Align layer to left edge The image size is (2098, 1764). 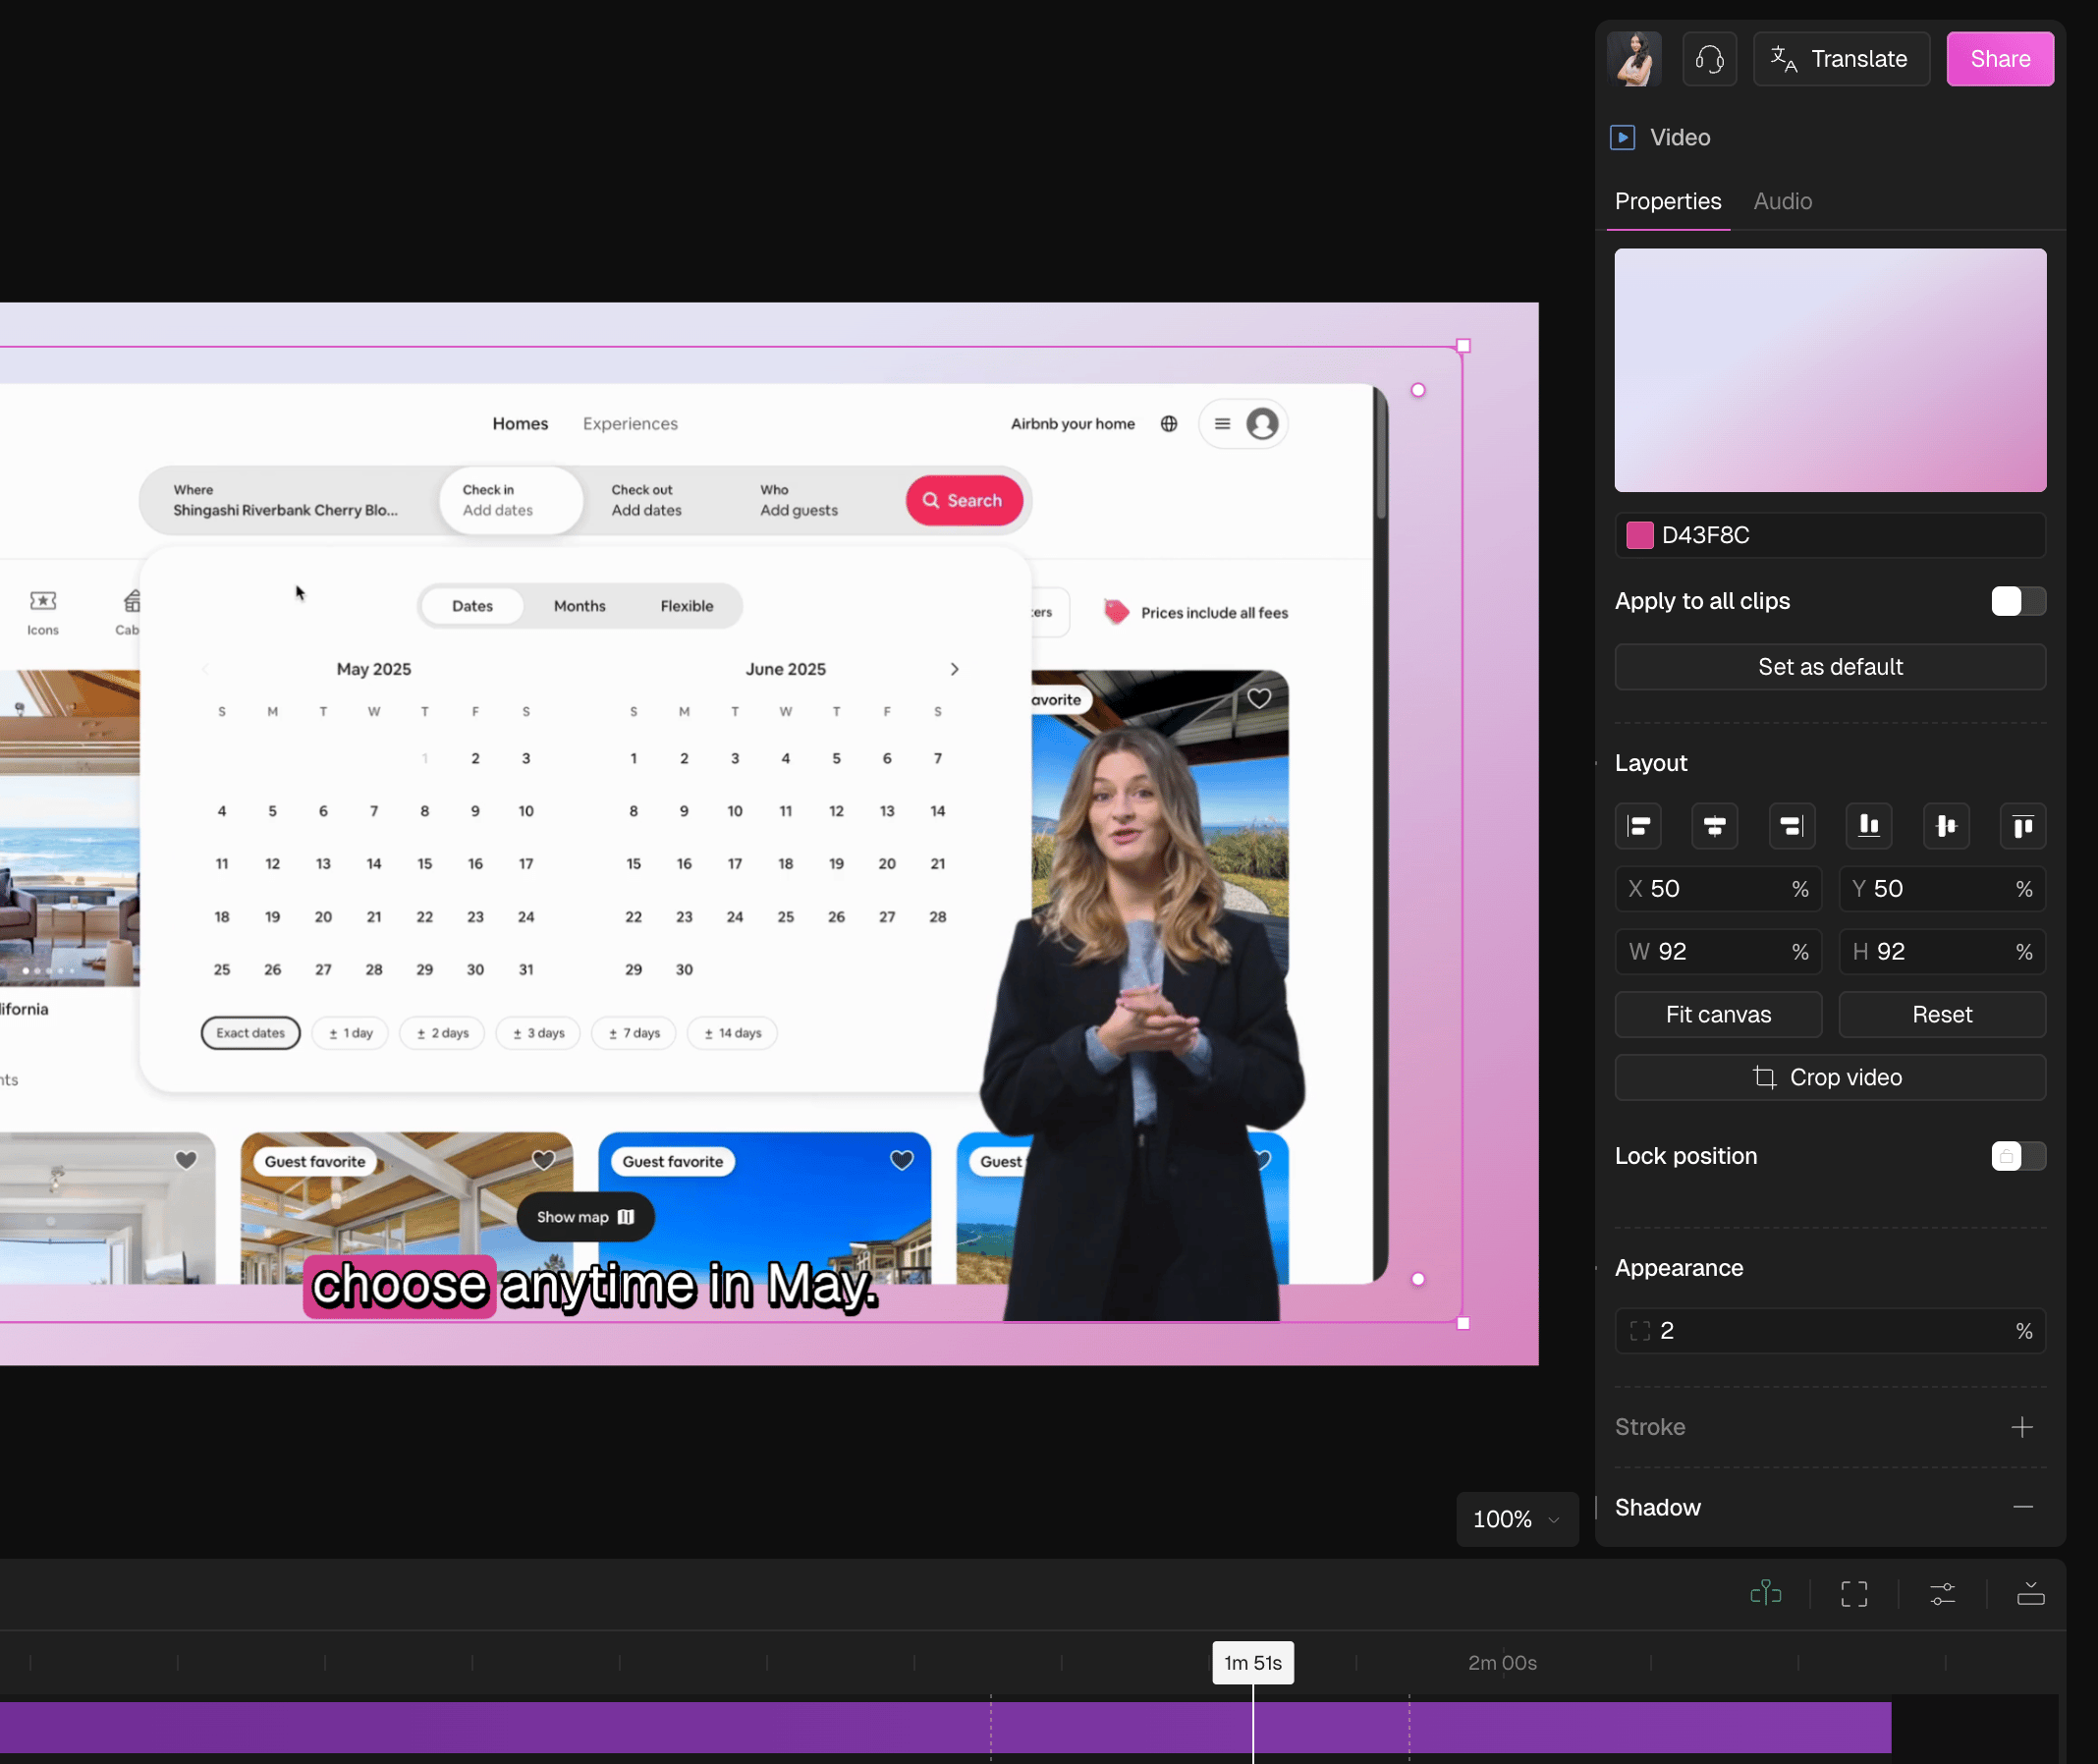(1638, 826)
